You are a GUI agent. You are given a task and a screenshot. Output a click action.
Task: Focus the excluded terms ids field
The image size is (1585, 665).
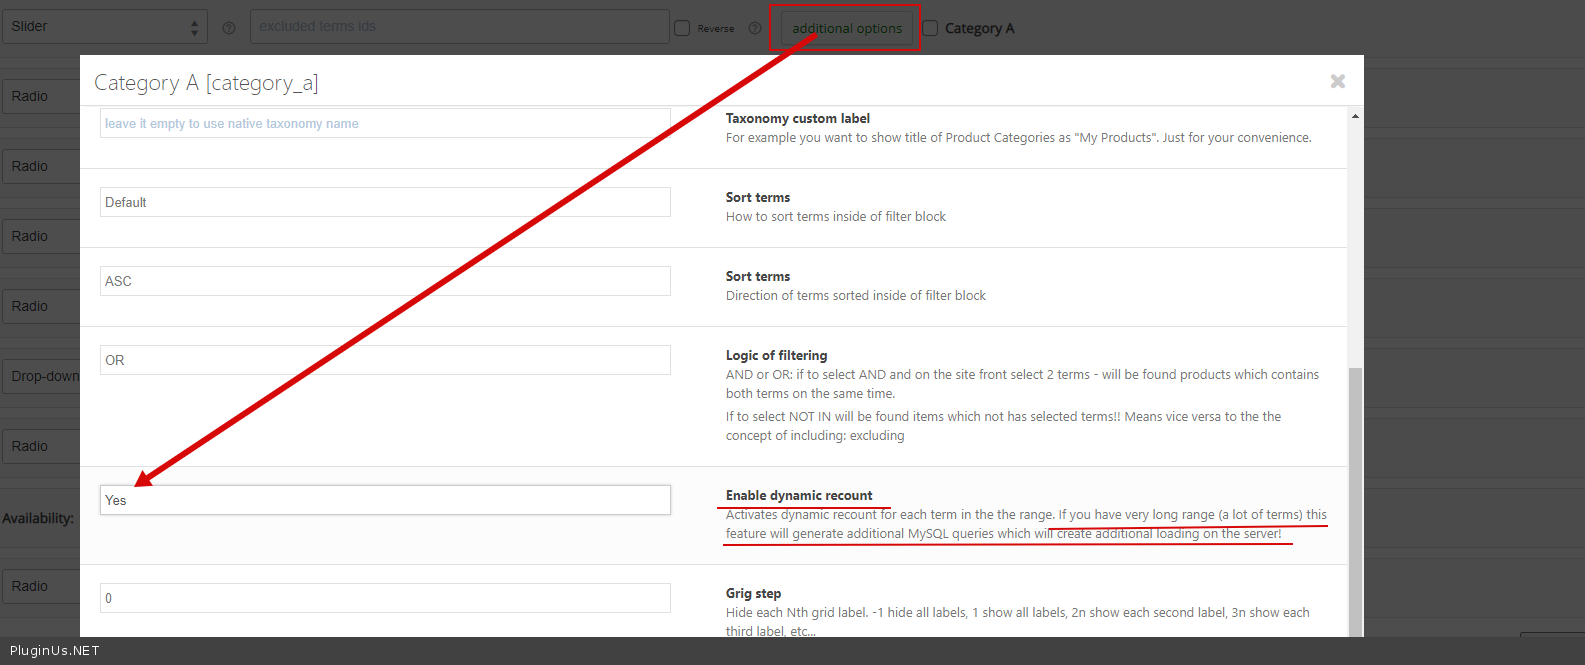[459, 27]
